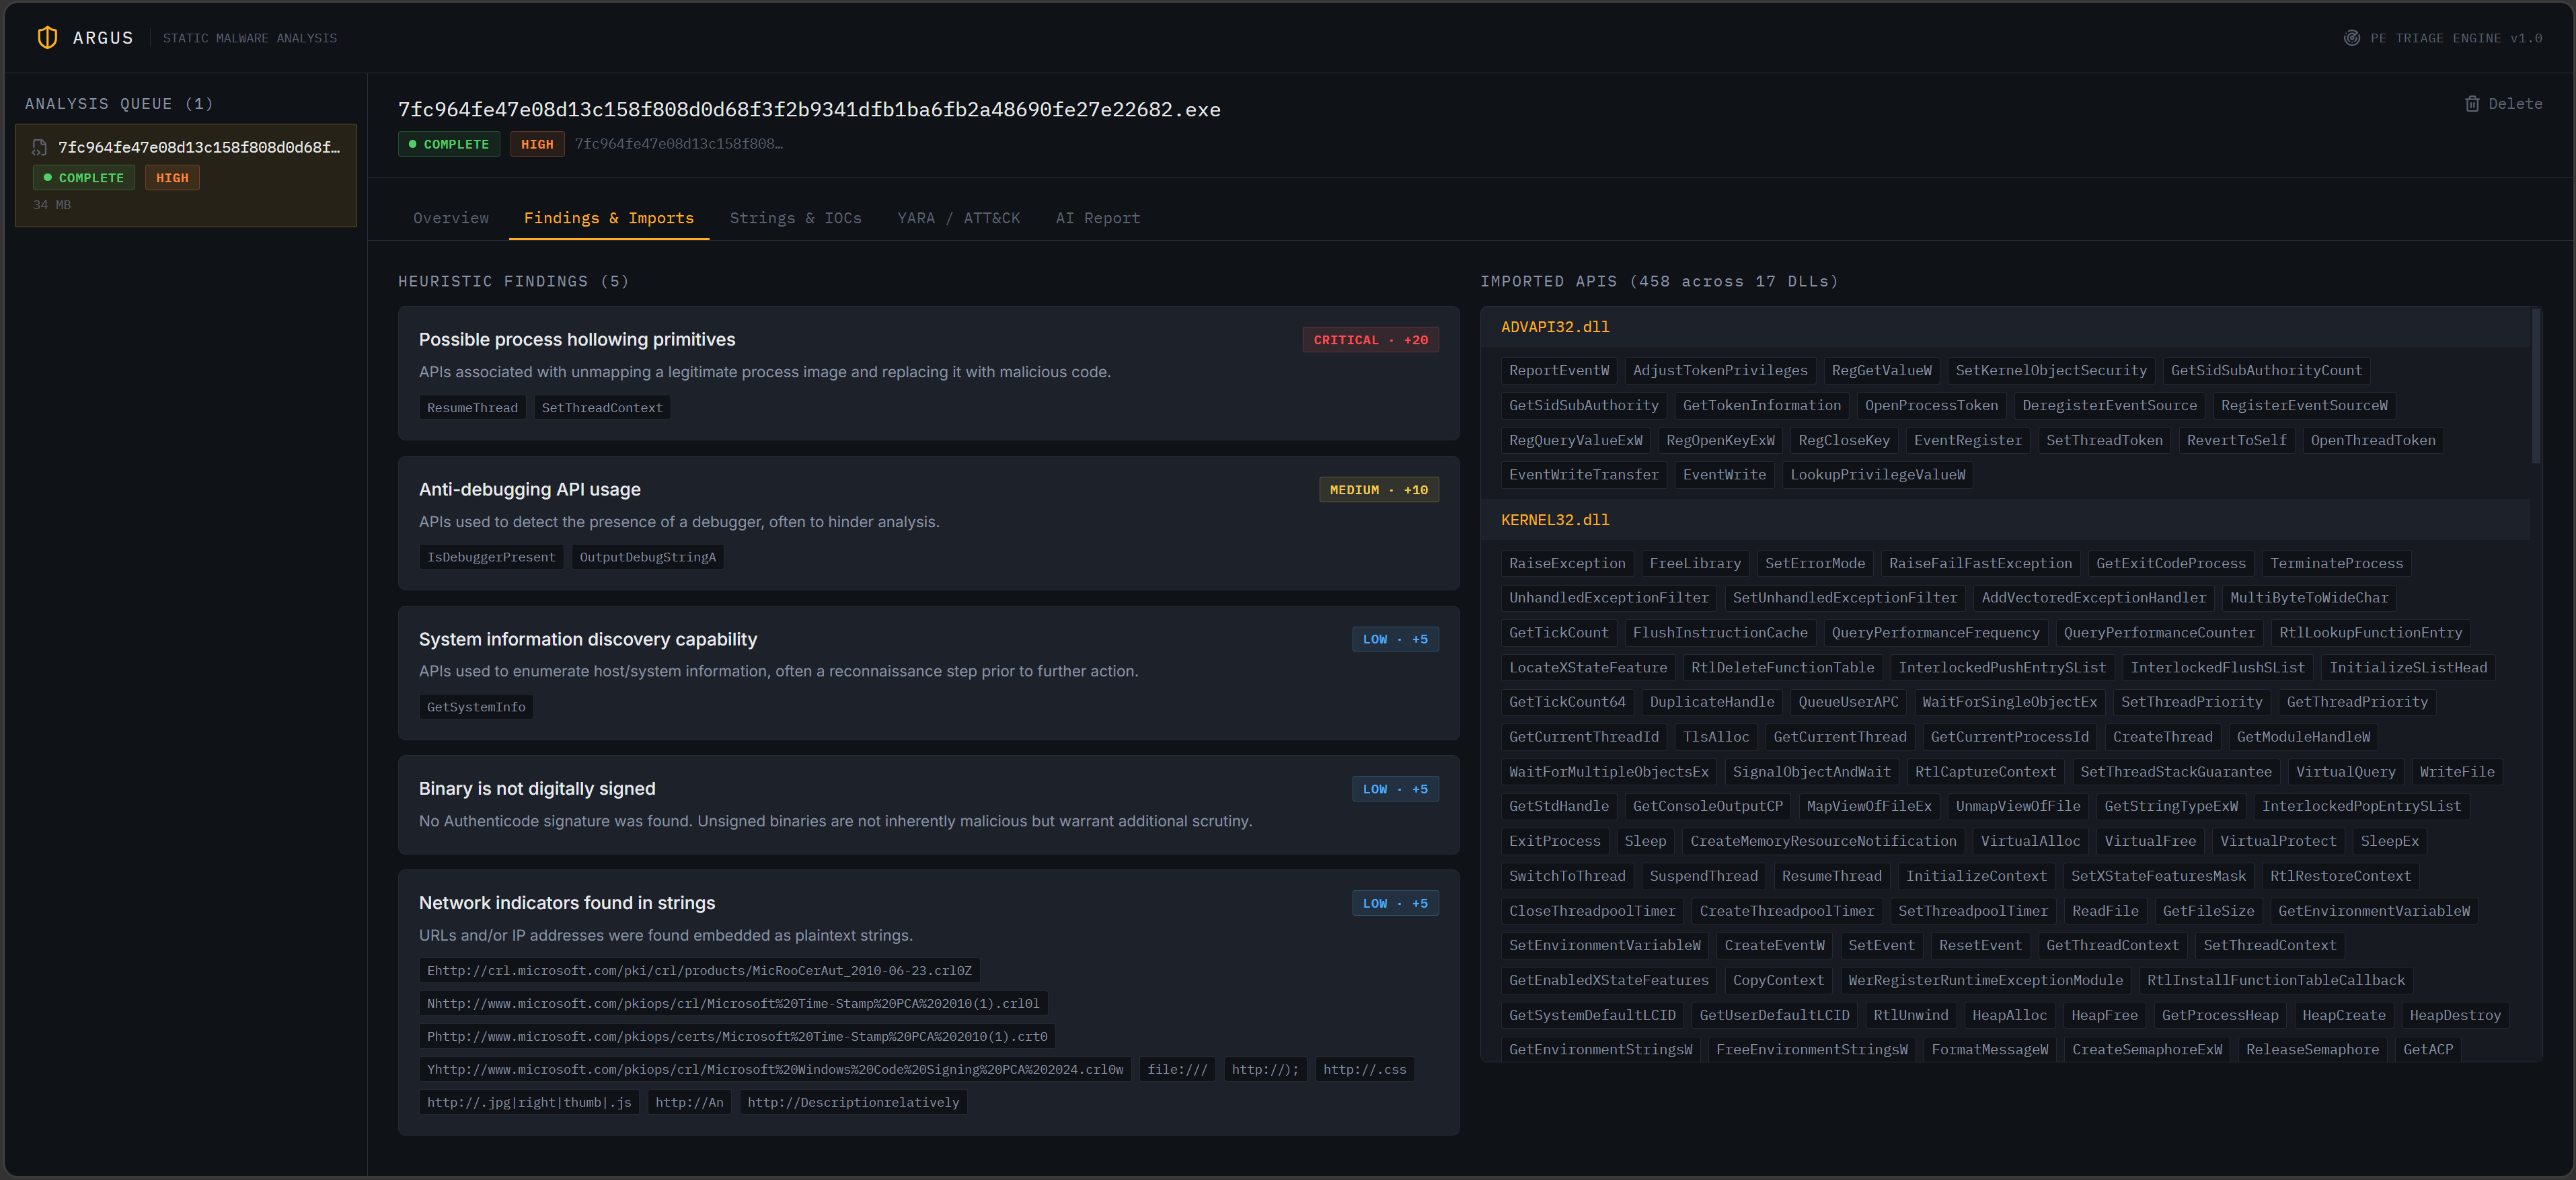Click the CRITICAL +20 severity badge
The width and height of the screenshot is (2576, 1180).
(x=1370, y=340)
